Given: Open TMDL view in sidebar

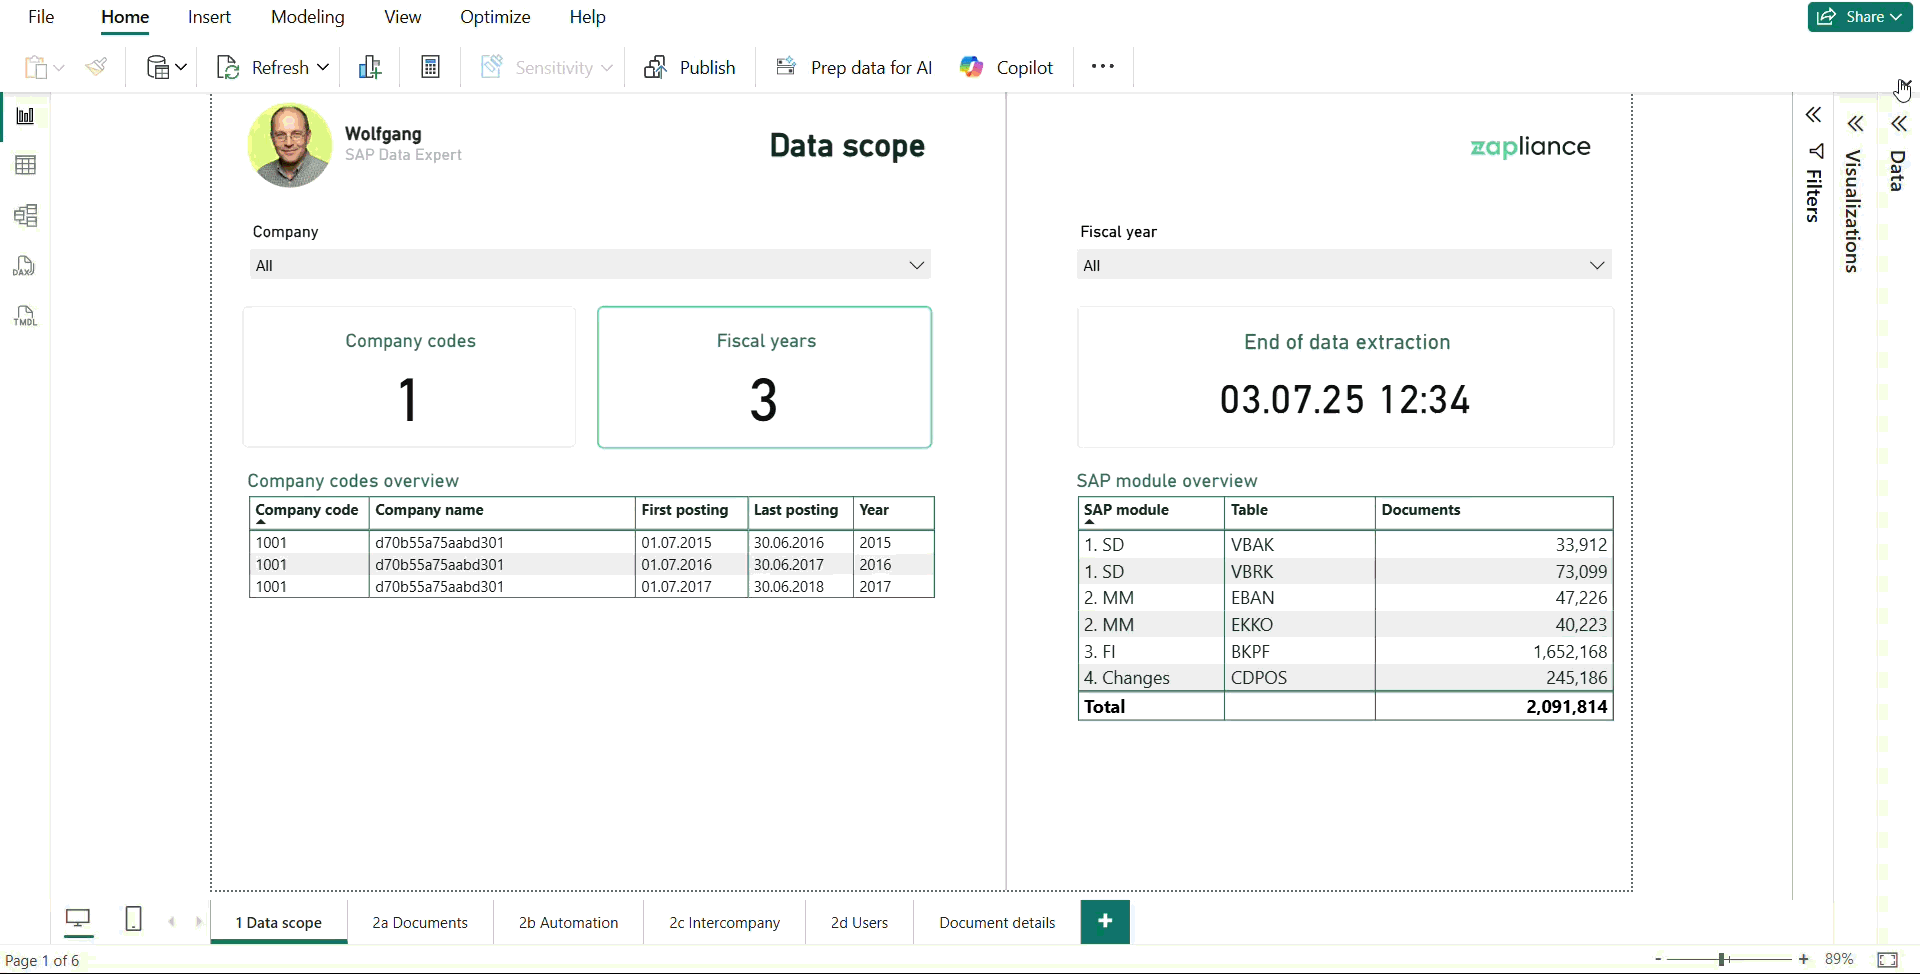Looking at the screenshot, I should pyautogui.click(x=25, y=316).
